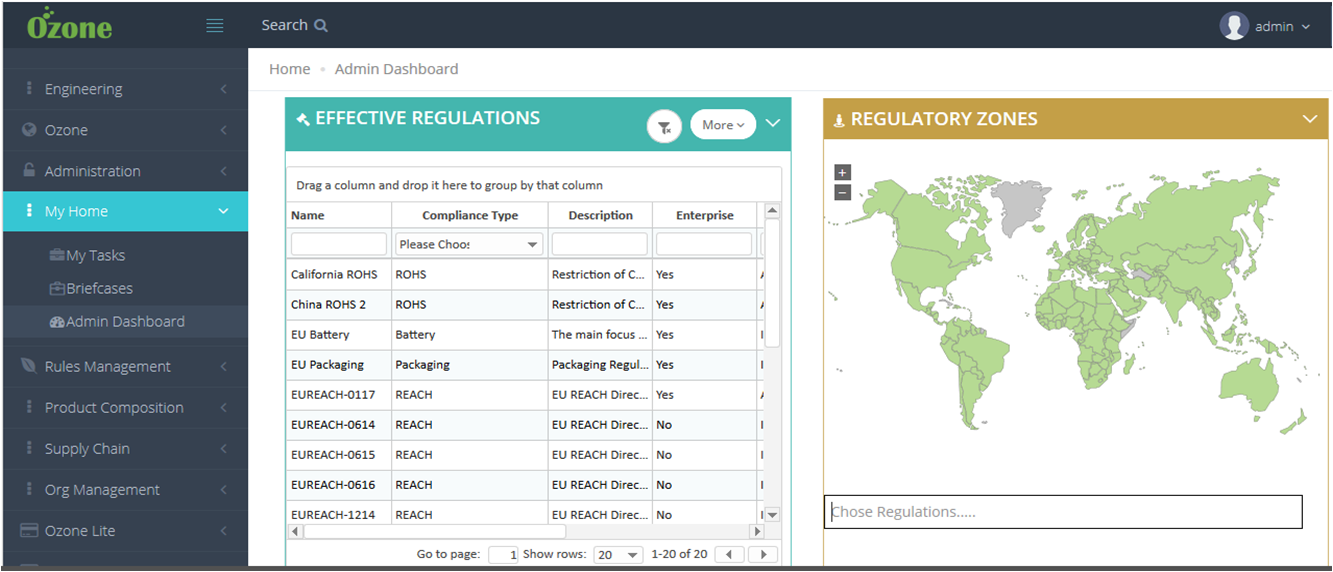Collapse the Effective Regulations panel
The height and width of the screenshot is (572, 1333).
(772, 123)
